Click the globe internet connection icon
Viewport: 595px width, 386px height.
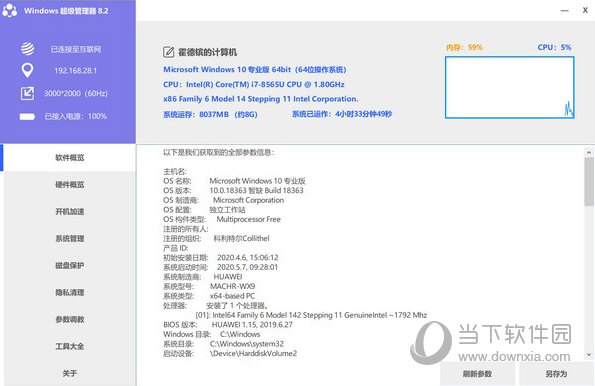[x=27, y=49]
